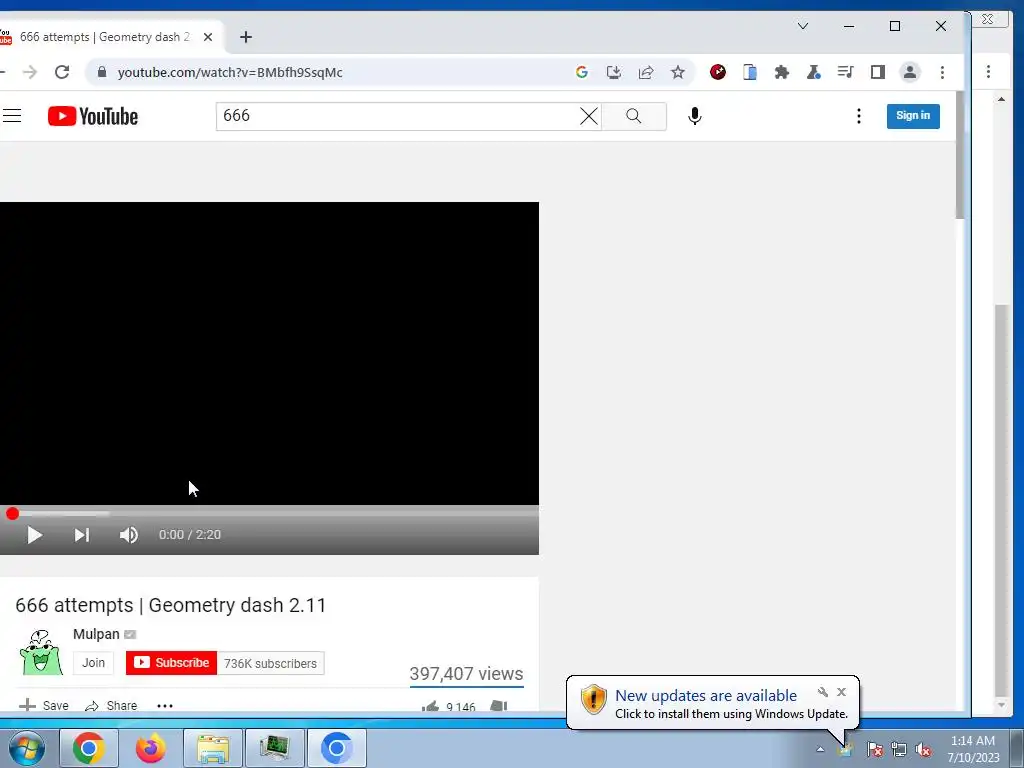Open three-dot menu of the background window
Screen dimensions: 1024x768
(989, 71)
